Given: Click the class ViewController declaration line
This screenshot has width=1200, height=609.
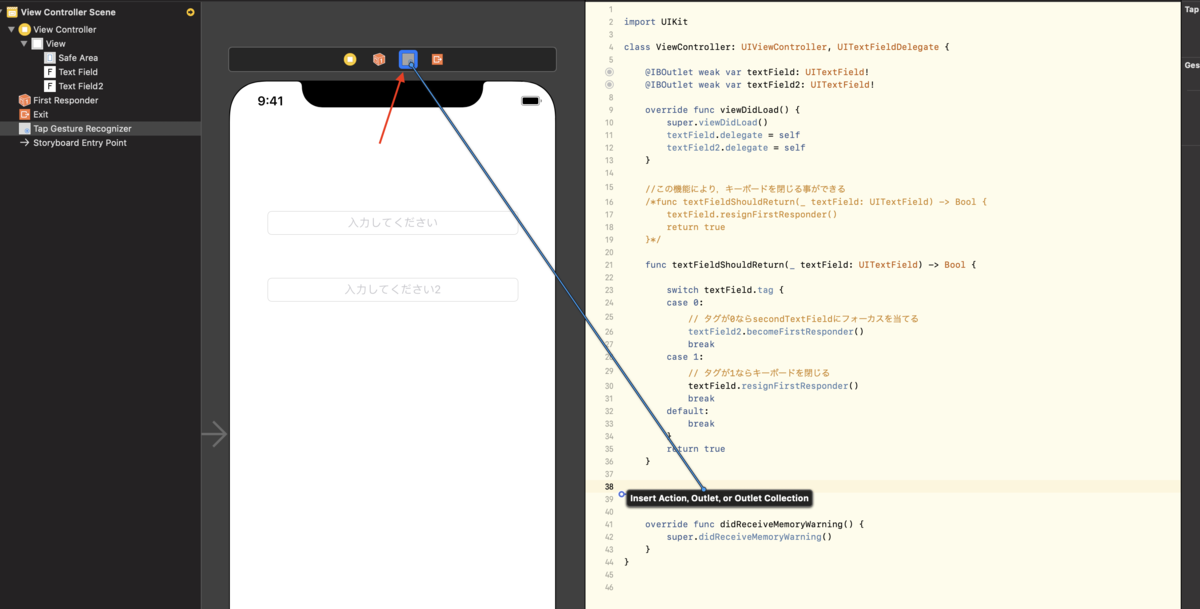Looking at the screenshot, I should 786,47.
